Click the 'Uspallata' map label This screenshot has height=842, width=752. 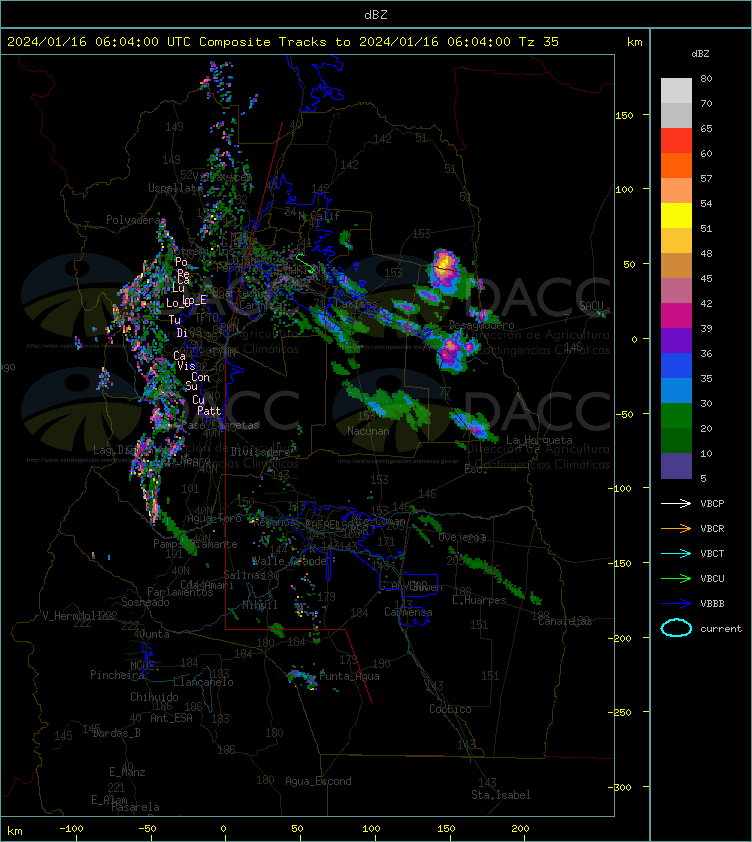coord(174,188)
